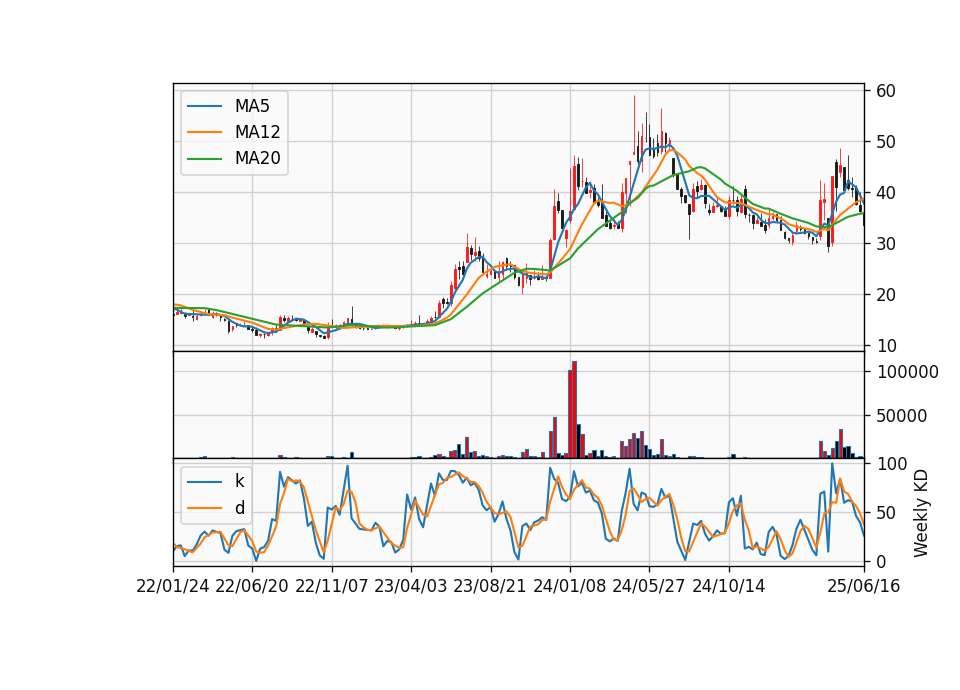
Task: Click the 23/08/21 date tick label
Action: point(490,586)
